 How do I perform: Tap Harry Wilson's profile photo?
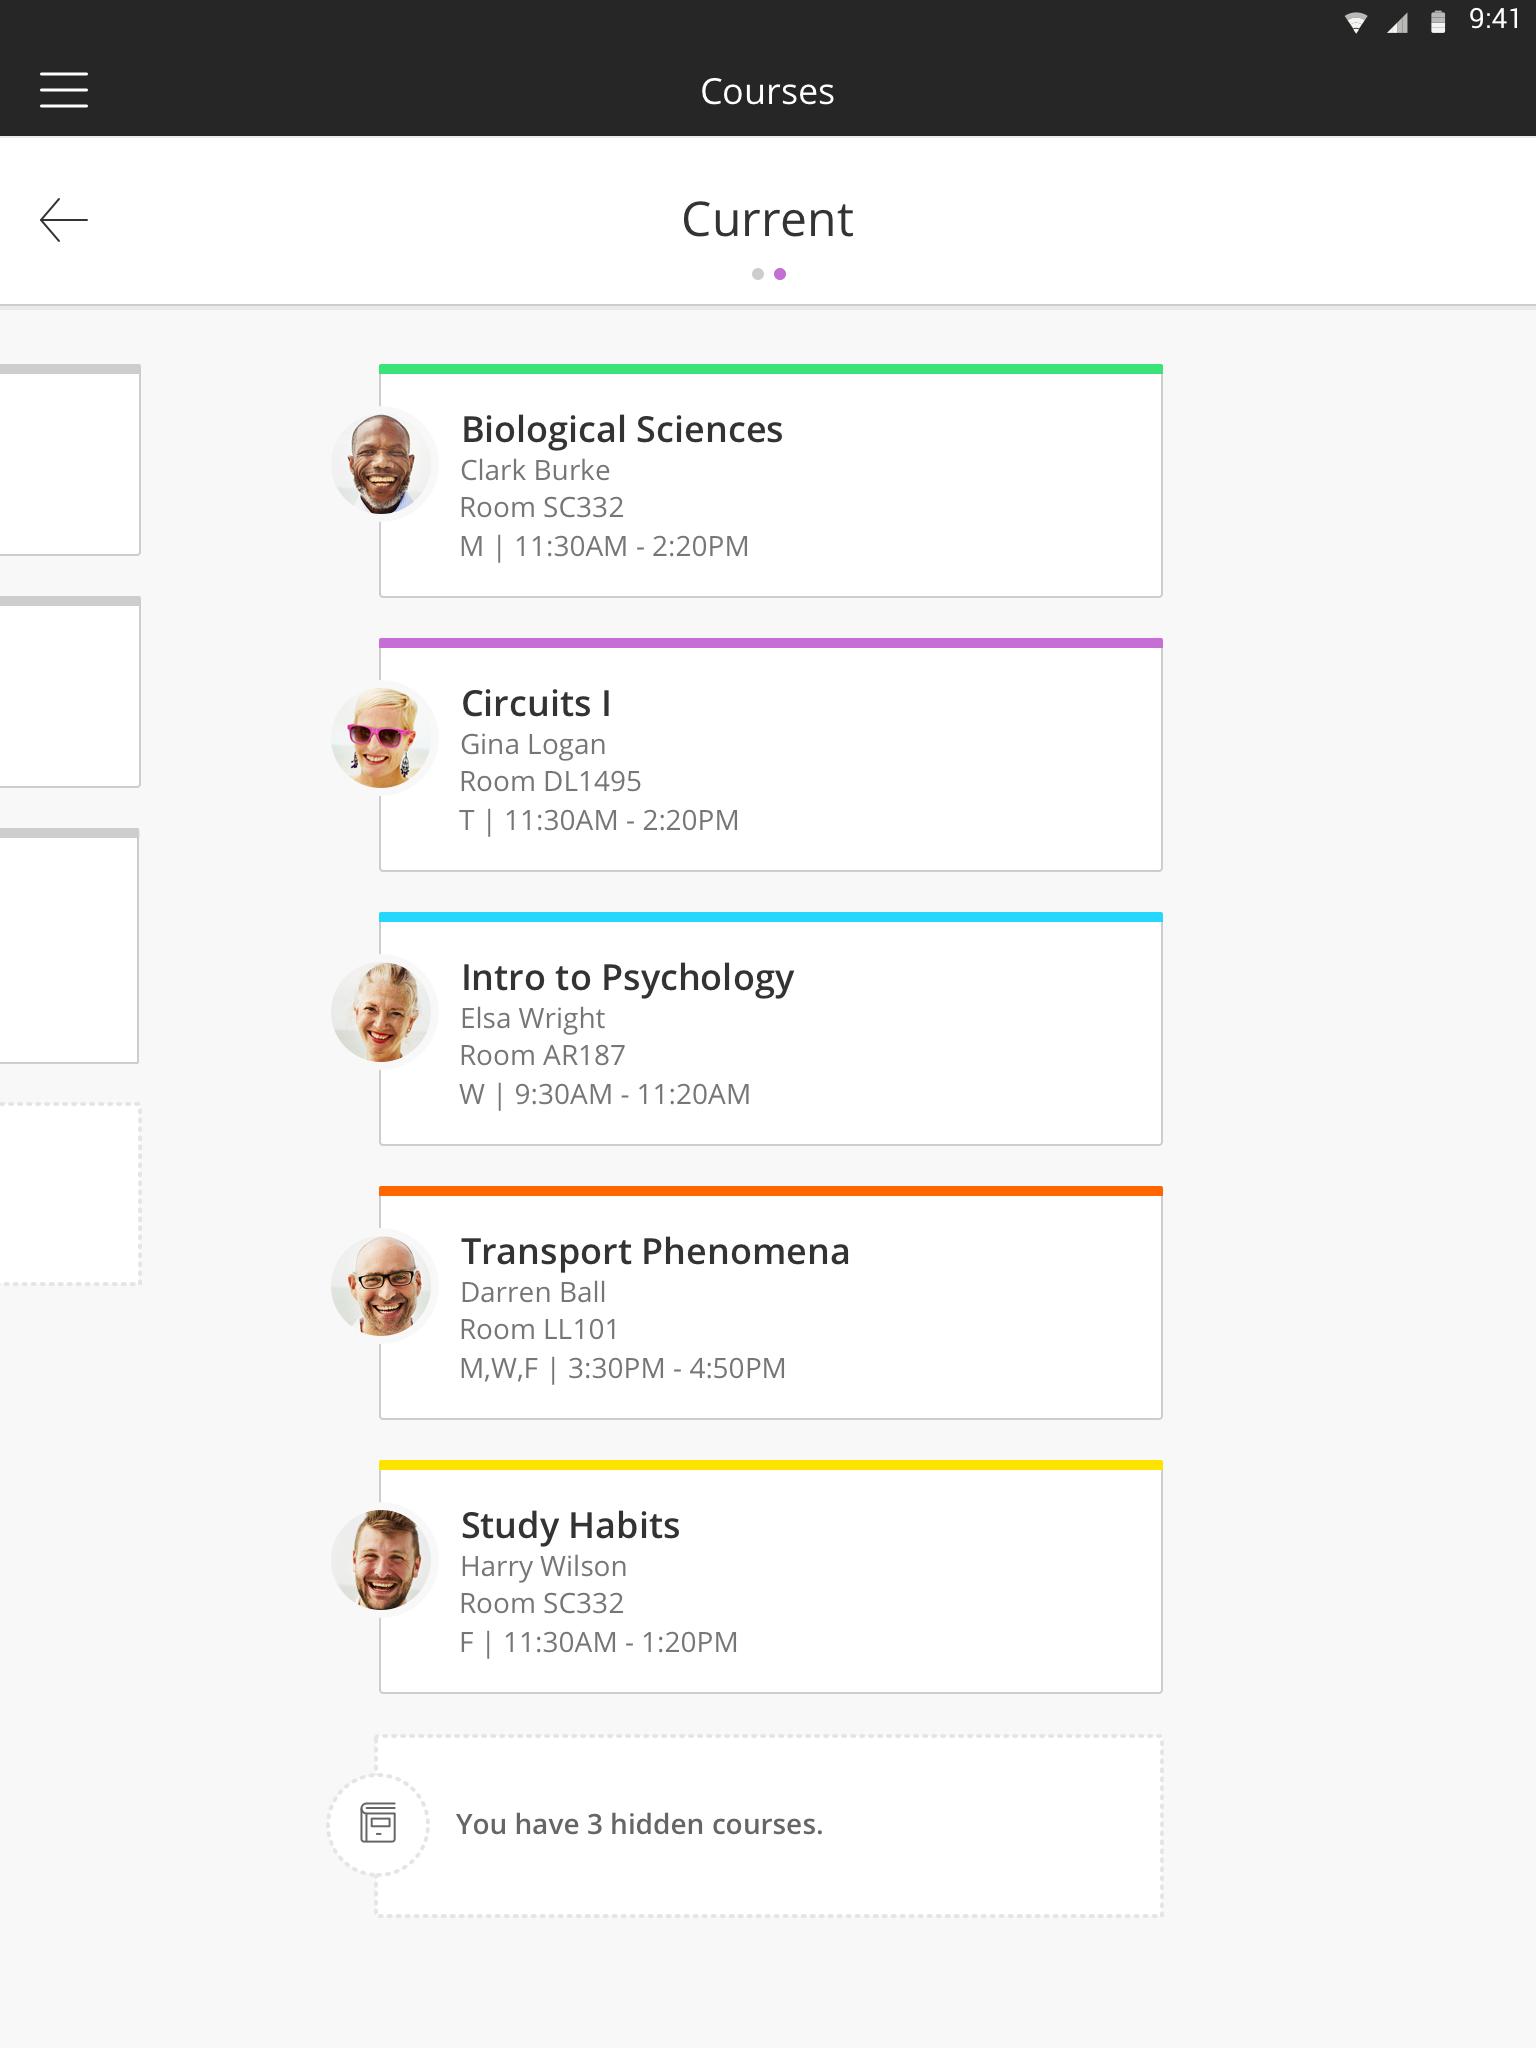click(x=383, y=1560)
